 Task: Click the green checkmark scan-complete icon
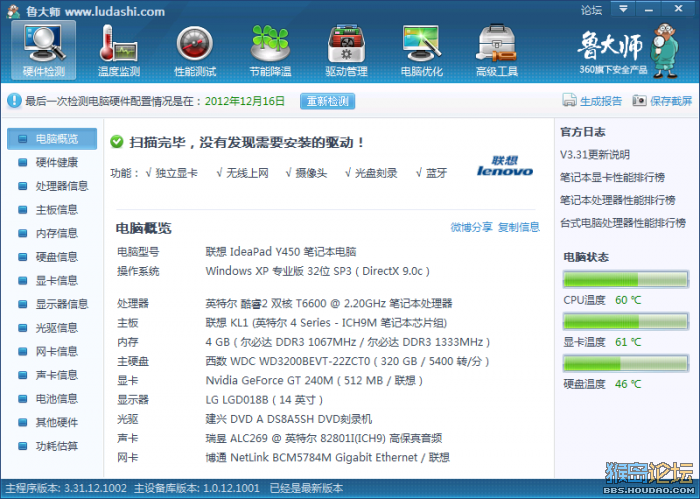click(x=117, y=142)
